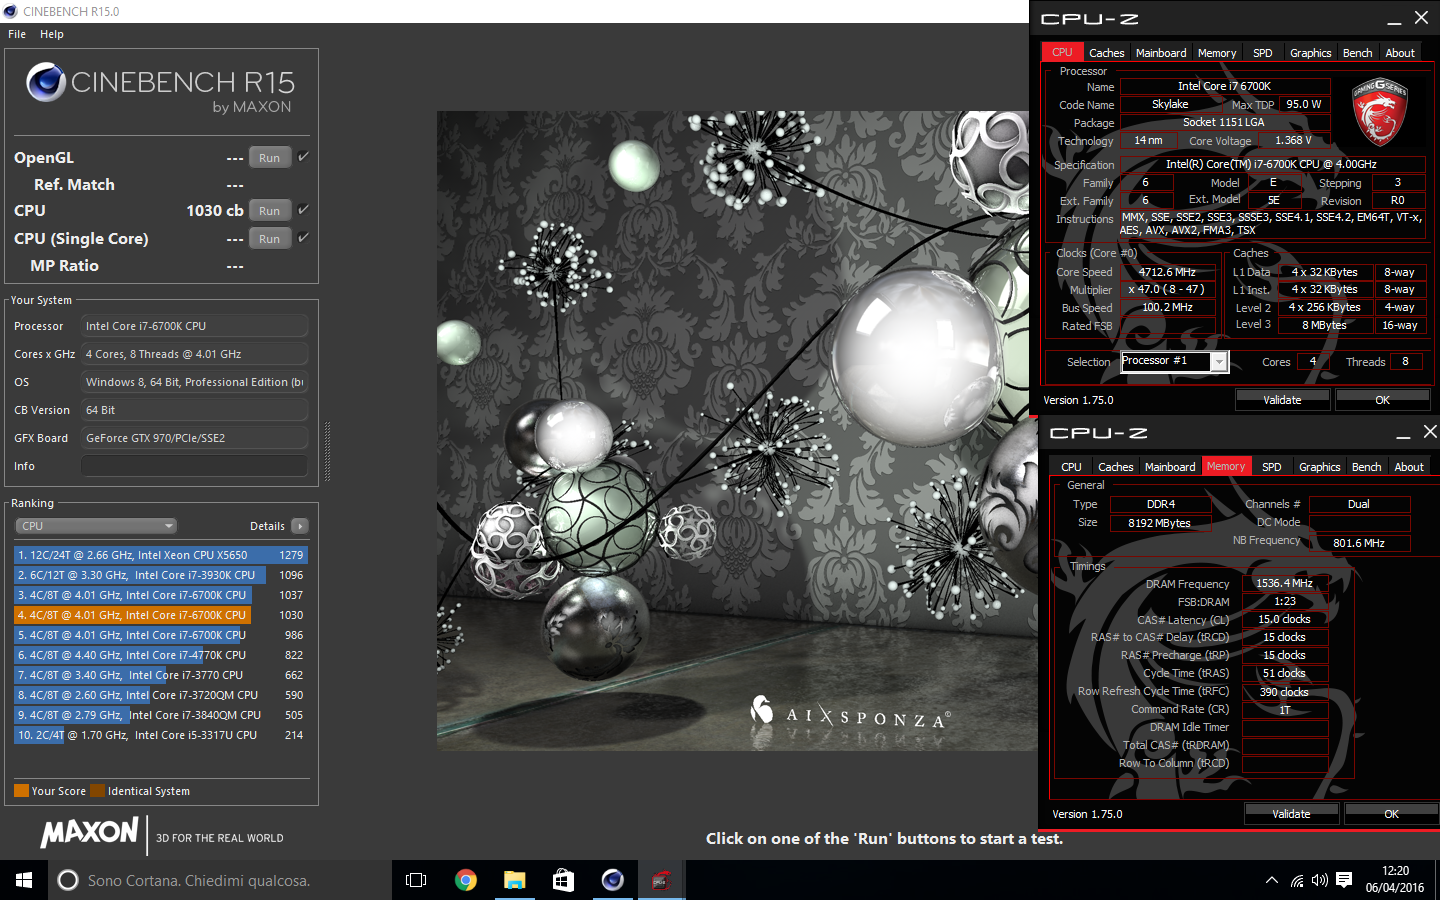
Task: Run the CPU benchmark
Action: tap(270, 211)
